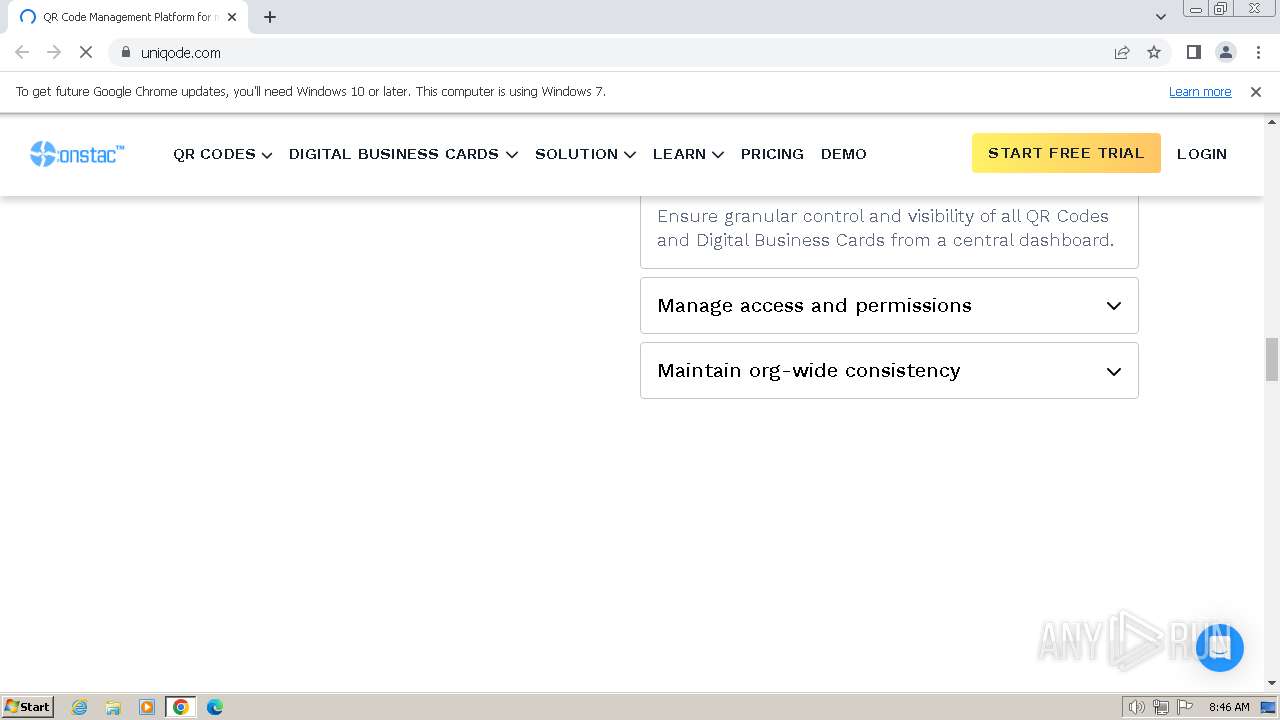Toggle the browser side panel

pos(1193,52)
